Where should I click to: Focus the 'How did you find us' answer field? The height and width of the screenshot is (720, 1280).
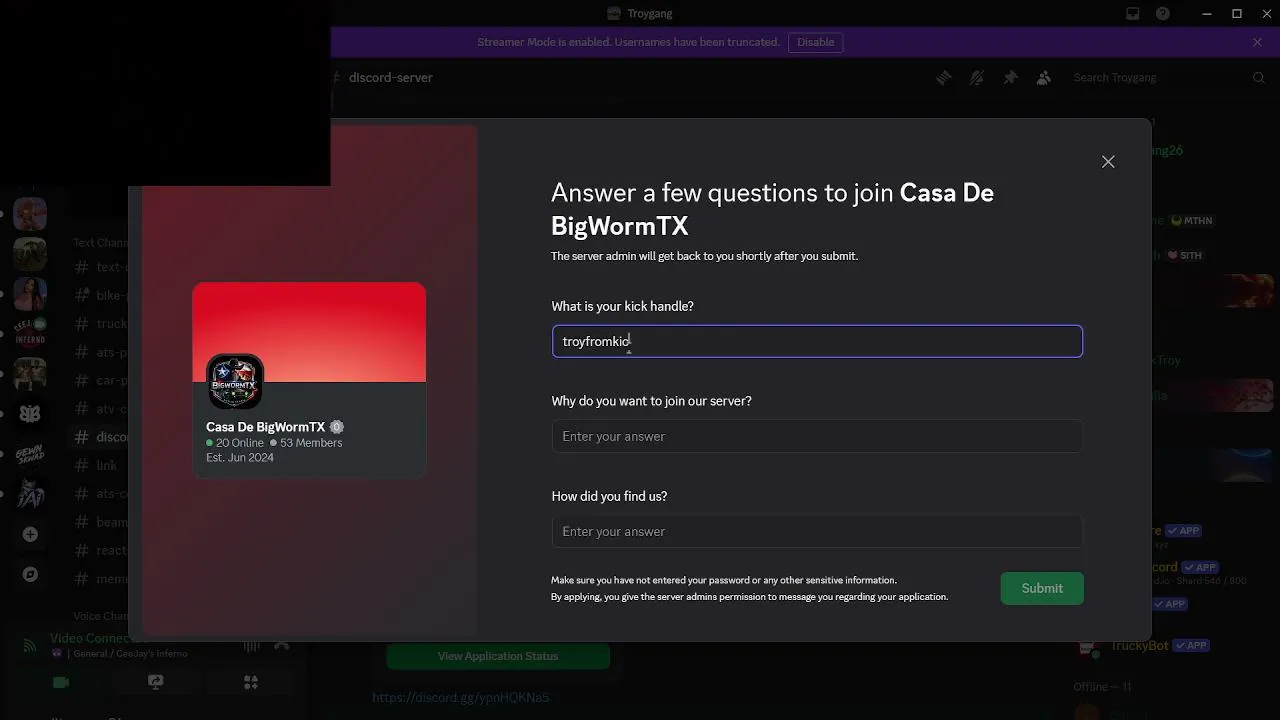tap(817, 531)
